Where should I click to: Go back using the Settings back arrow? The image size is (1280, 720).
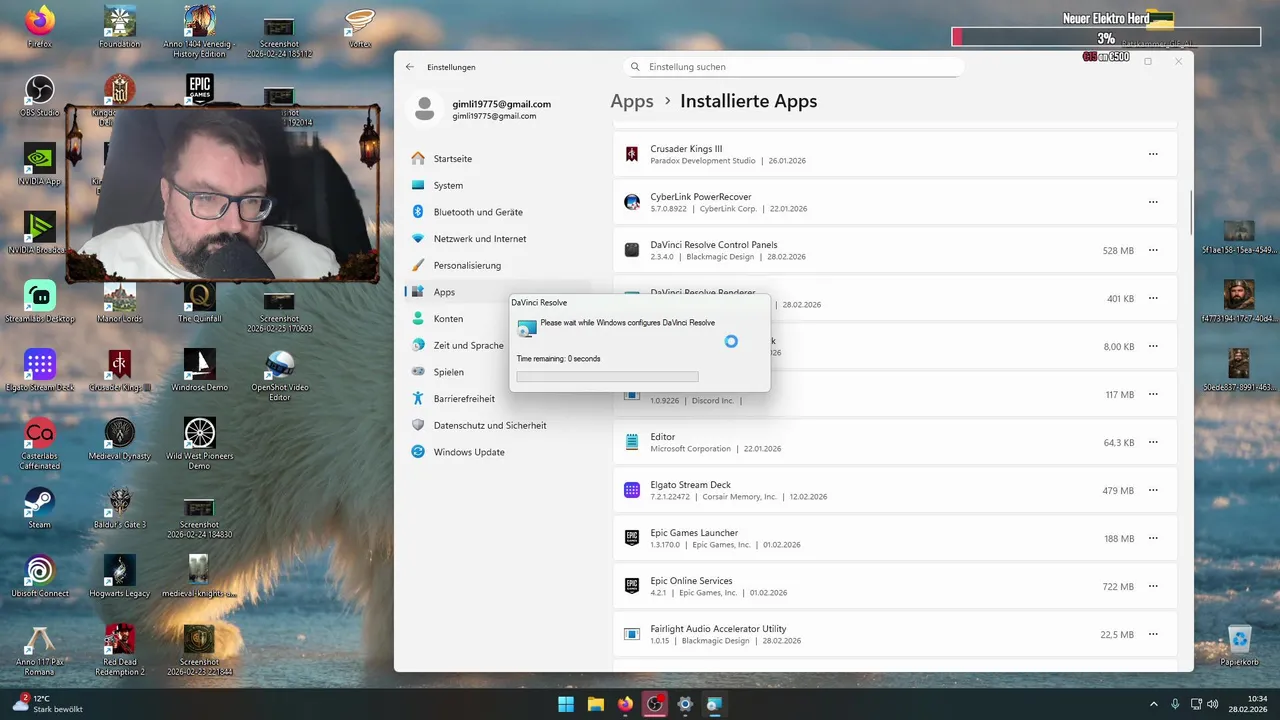pyautogui.click(x=409, y=67)
